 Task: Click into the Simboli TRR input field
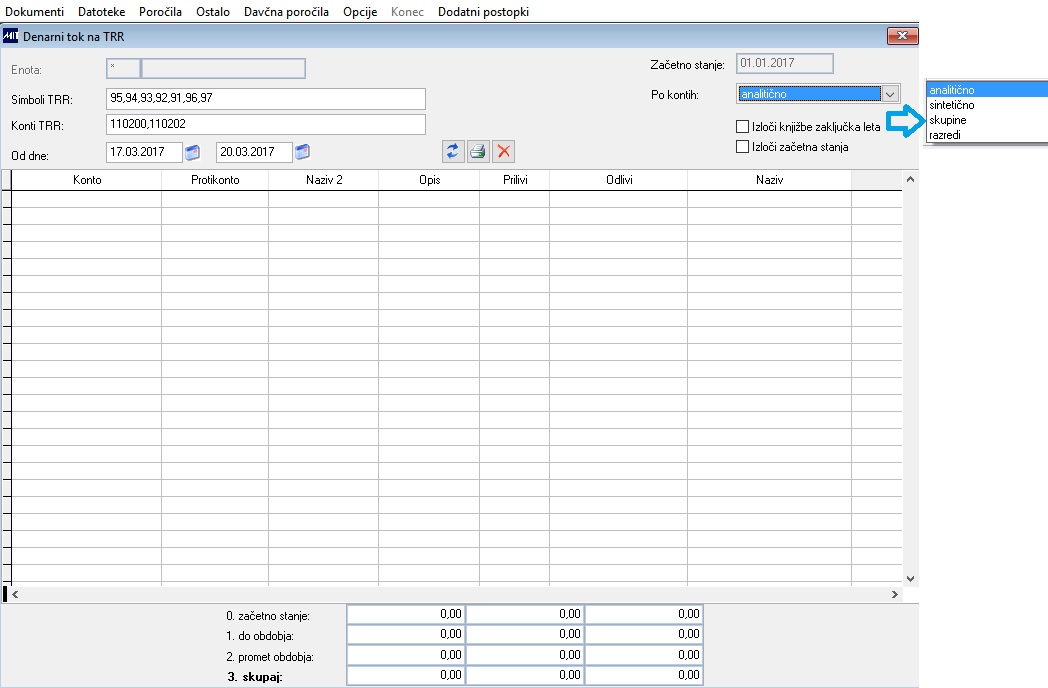265,98
